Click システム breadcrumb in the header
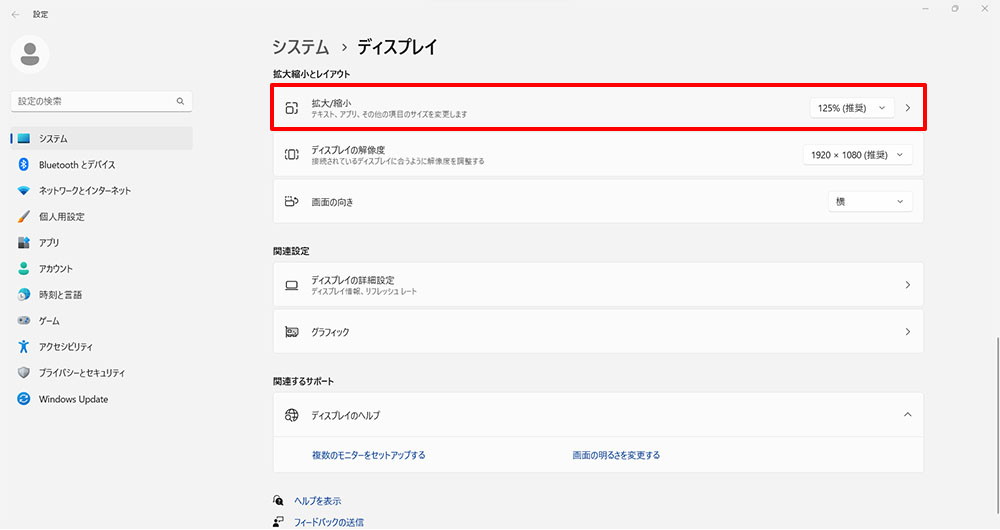Screen dimensions: 1000x530 point(300,47)
